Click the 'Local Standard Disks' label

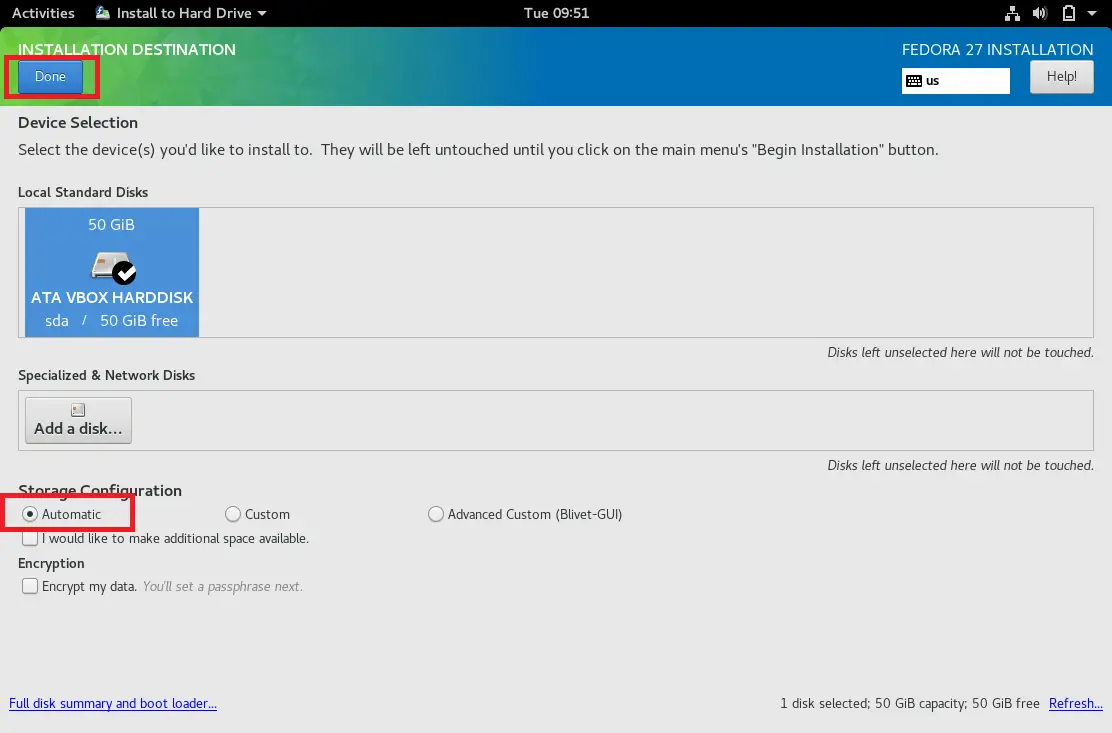coord(83,192)
